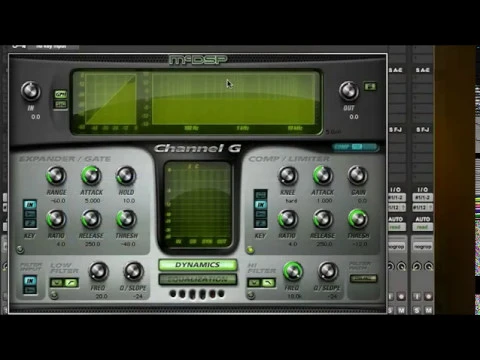Adjust the IN input gain knob
The height and width of the screenshot is (360, 480).
point(31,91)
